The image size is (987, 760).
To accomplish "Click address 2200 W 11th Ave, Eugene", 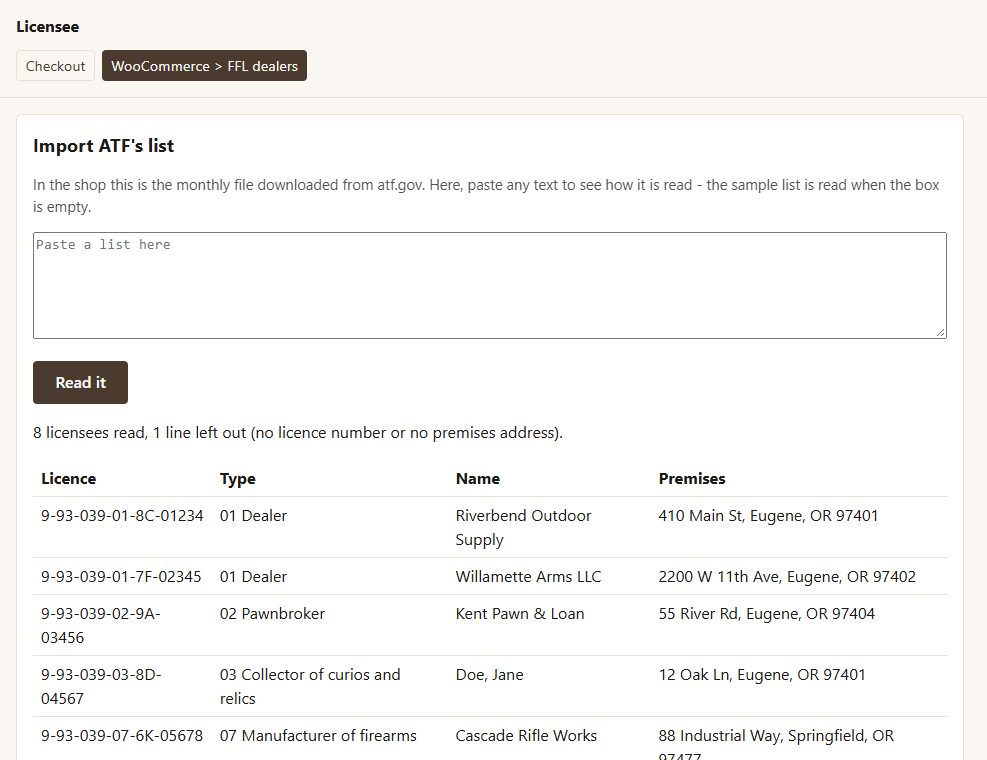I will (787, 577).
